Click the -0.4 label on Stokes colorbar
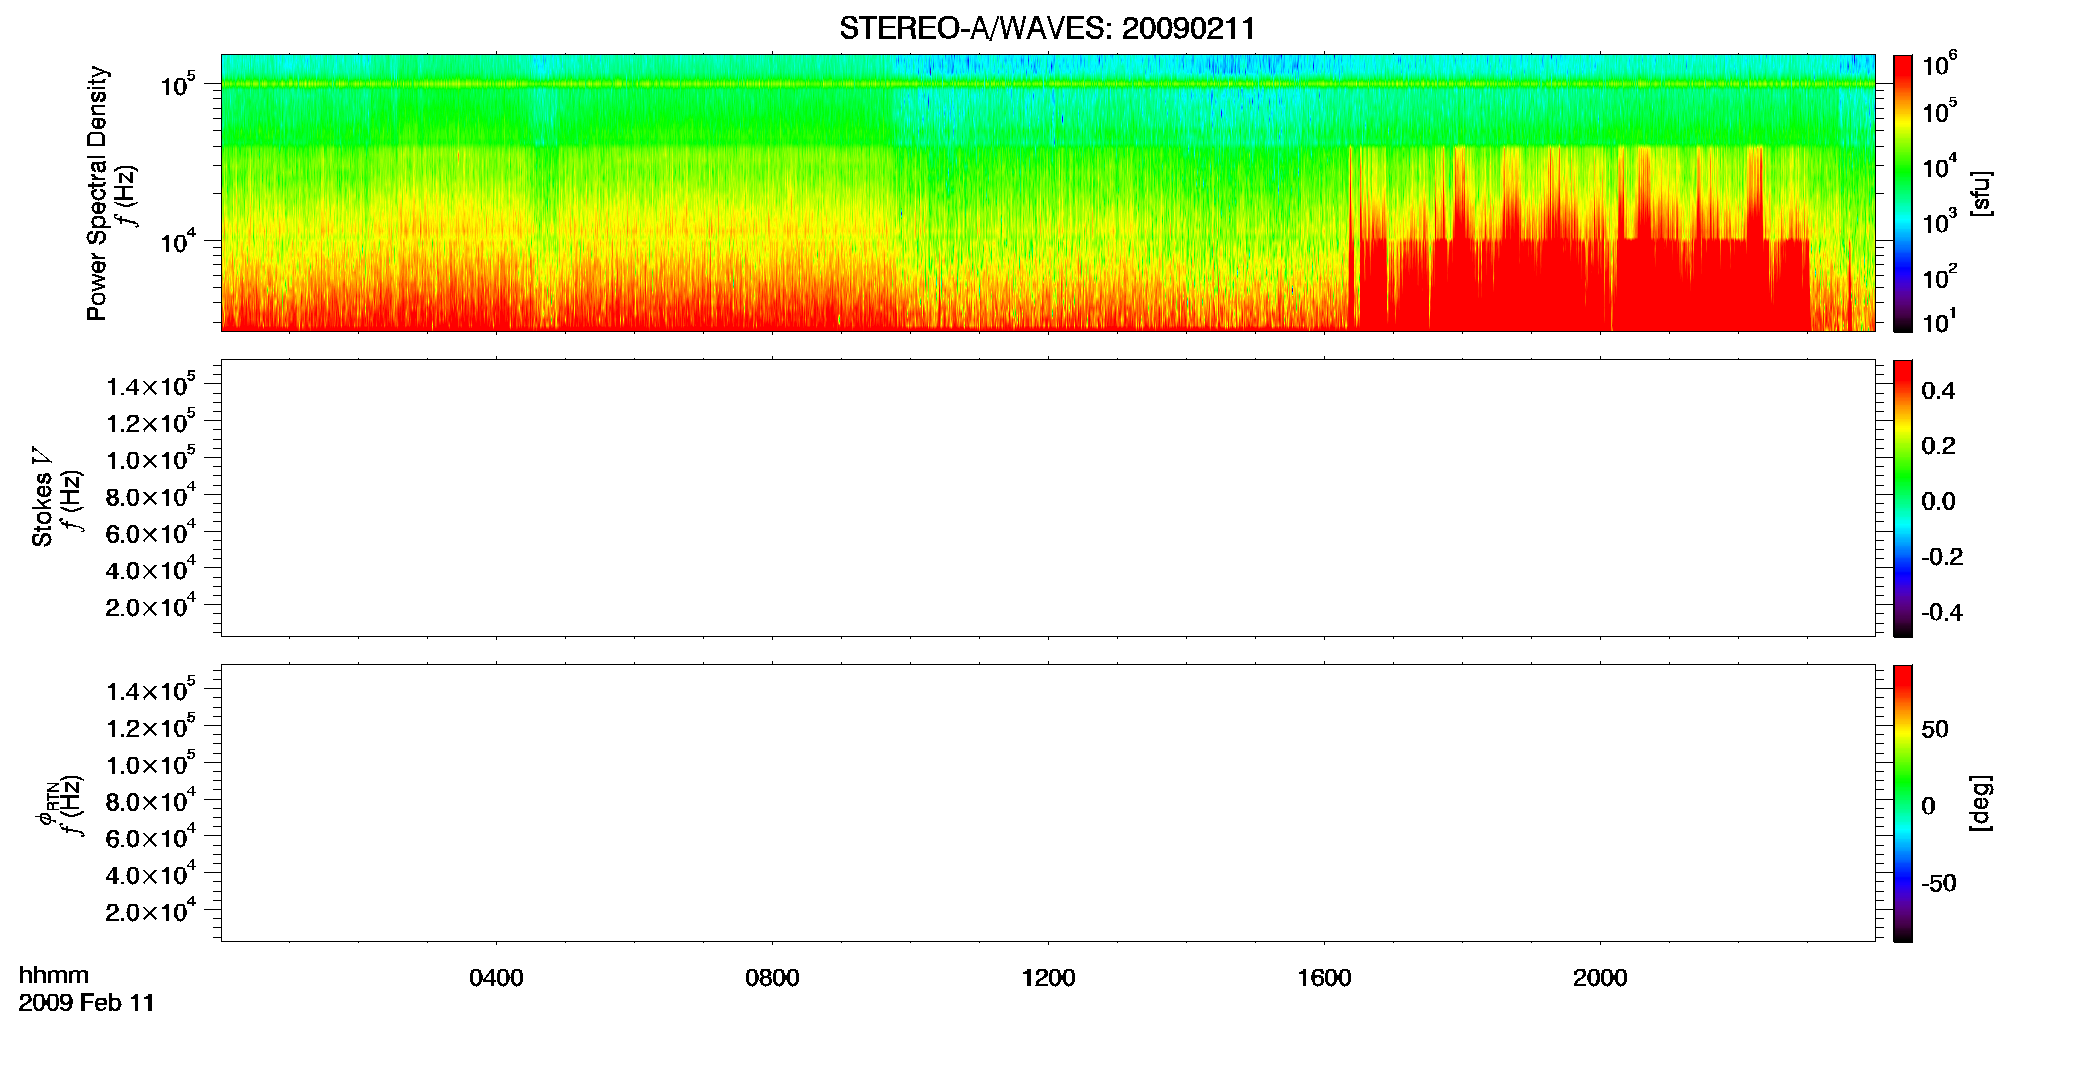Screen dimensions: 2096x1080 pyautogui.click(x=1942, y=612)
